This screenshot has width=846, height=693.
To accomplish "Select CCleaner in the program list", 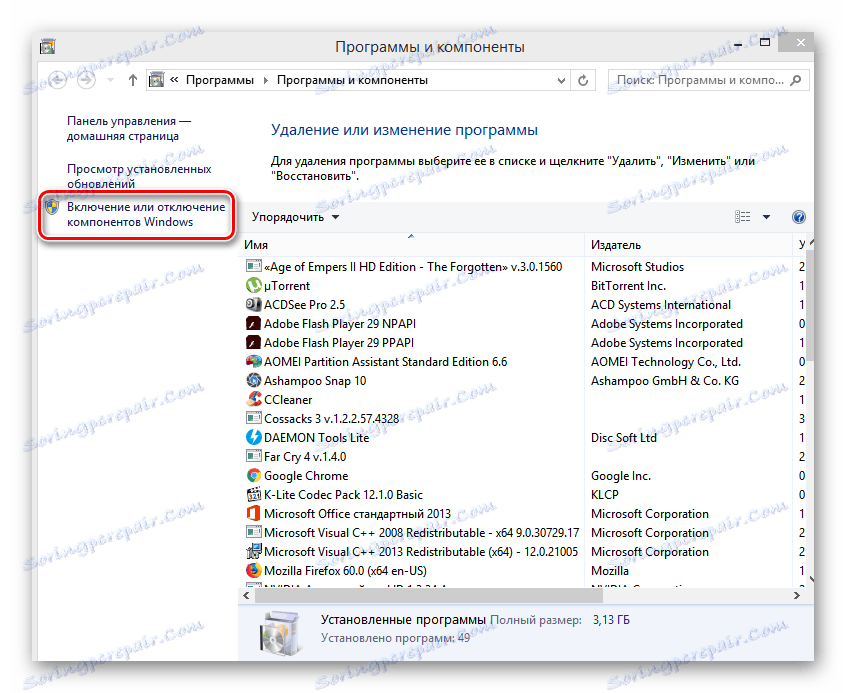I will (x=288, y=399).
